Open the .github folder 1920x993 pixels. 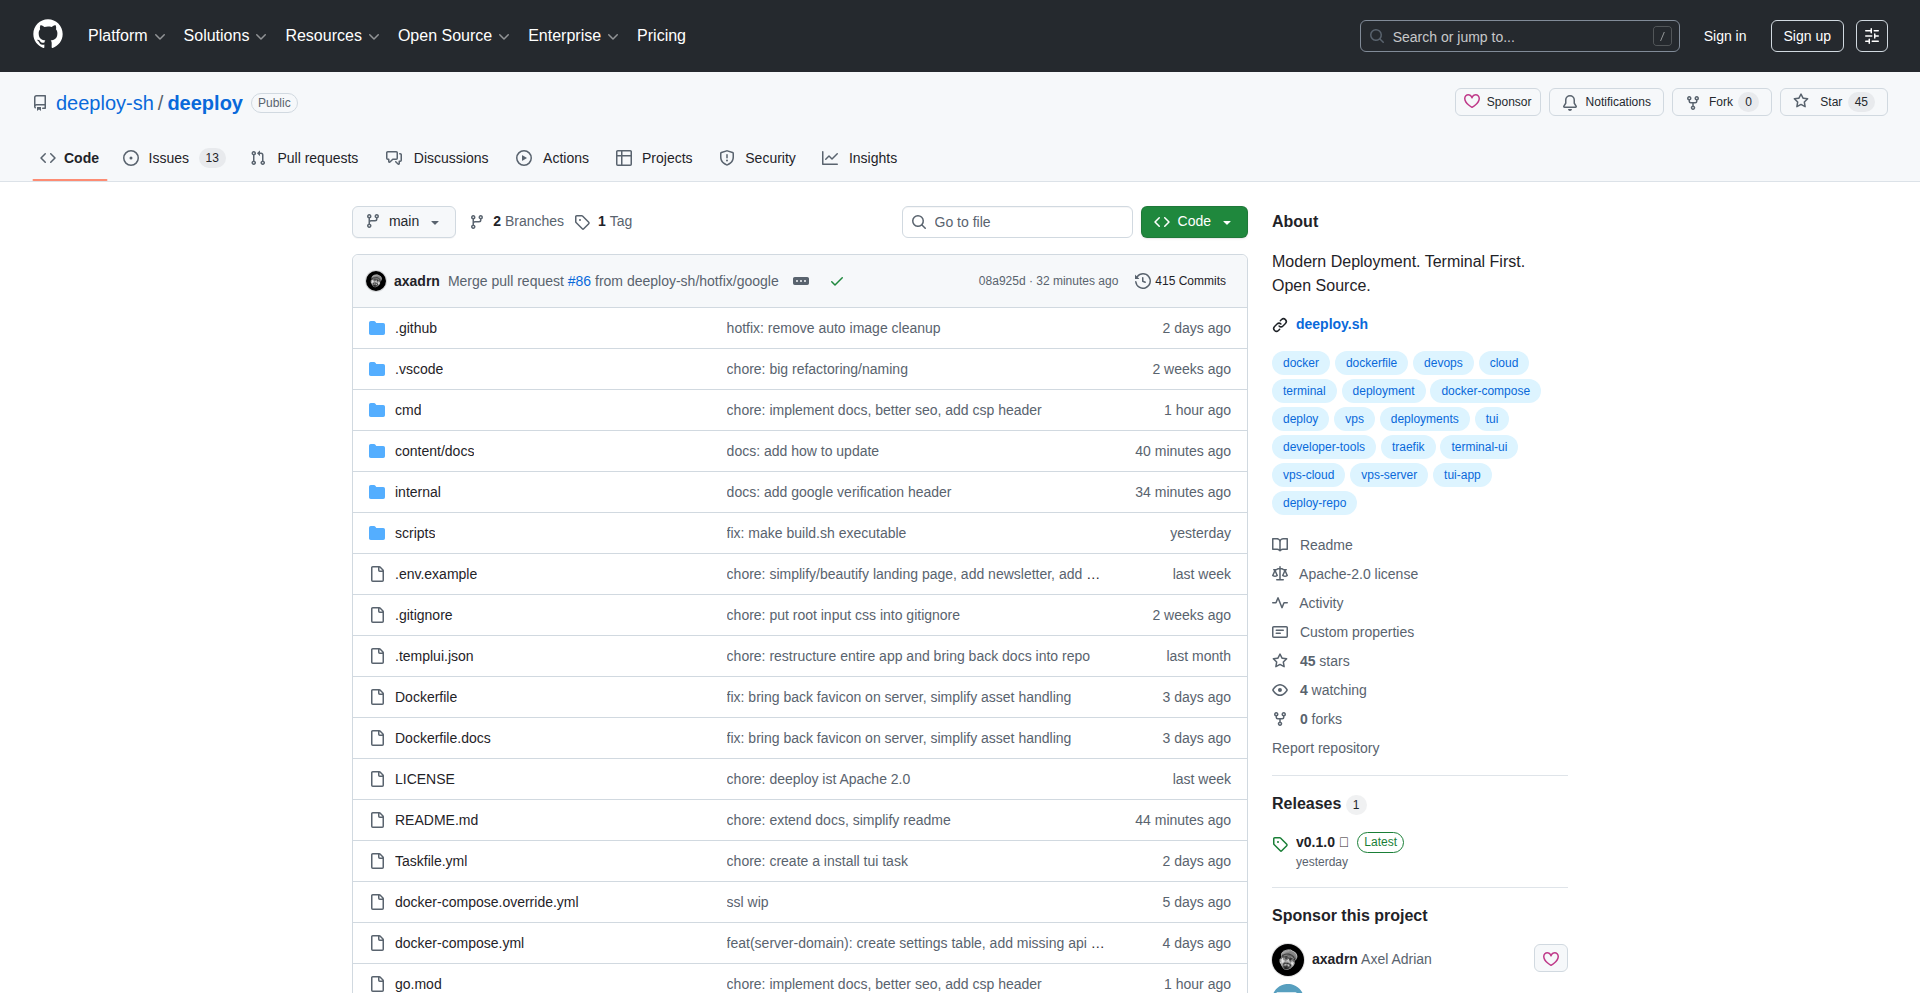point(416,328)
